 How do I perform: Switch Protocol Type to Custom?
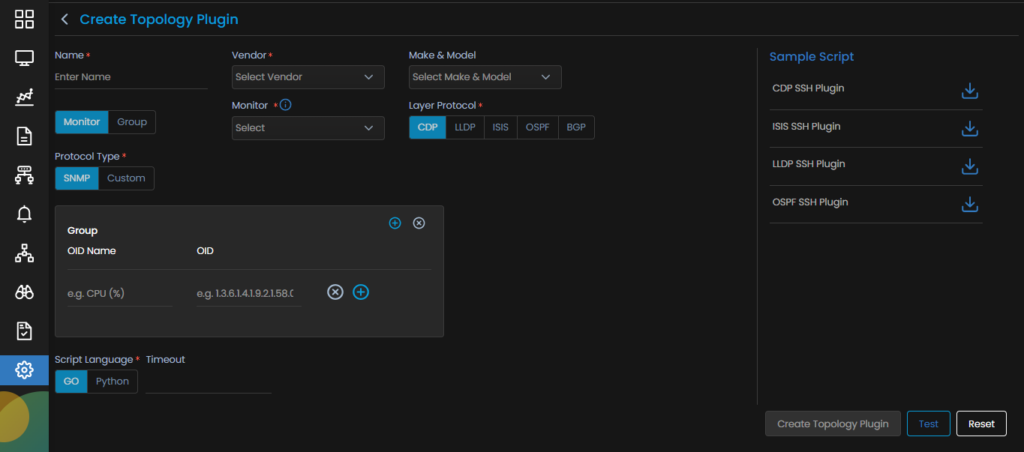pyautogui.click(x=127, y=178)
